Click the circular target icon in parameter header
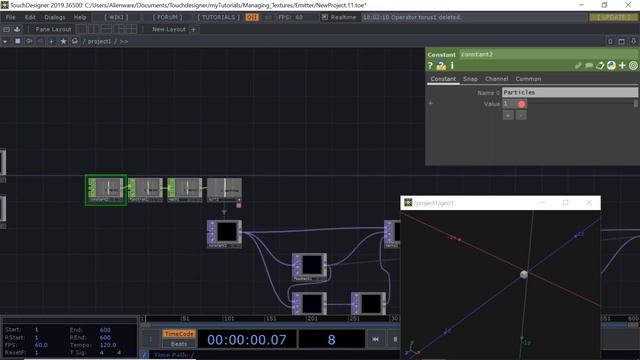 click(x=633, y=65)
